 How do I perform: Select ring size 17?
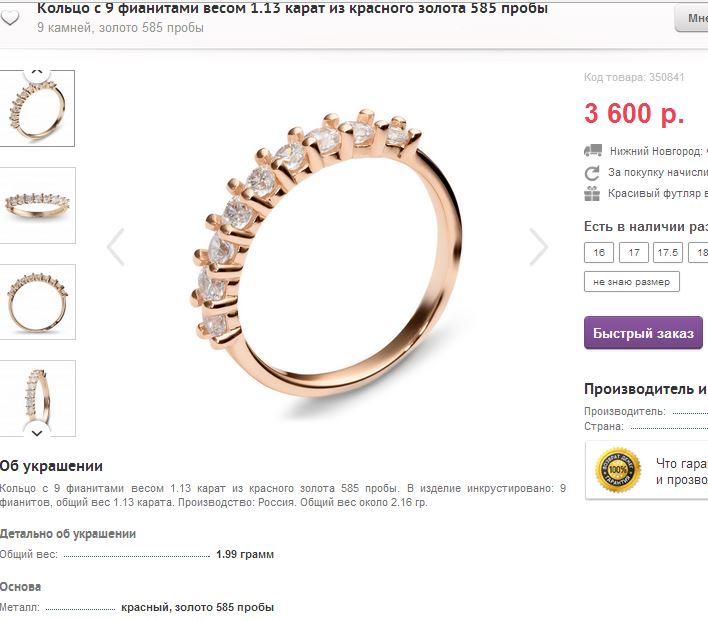(x=633, y=252)
